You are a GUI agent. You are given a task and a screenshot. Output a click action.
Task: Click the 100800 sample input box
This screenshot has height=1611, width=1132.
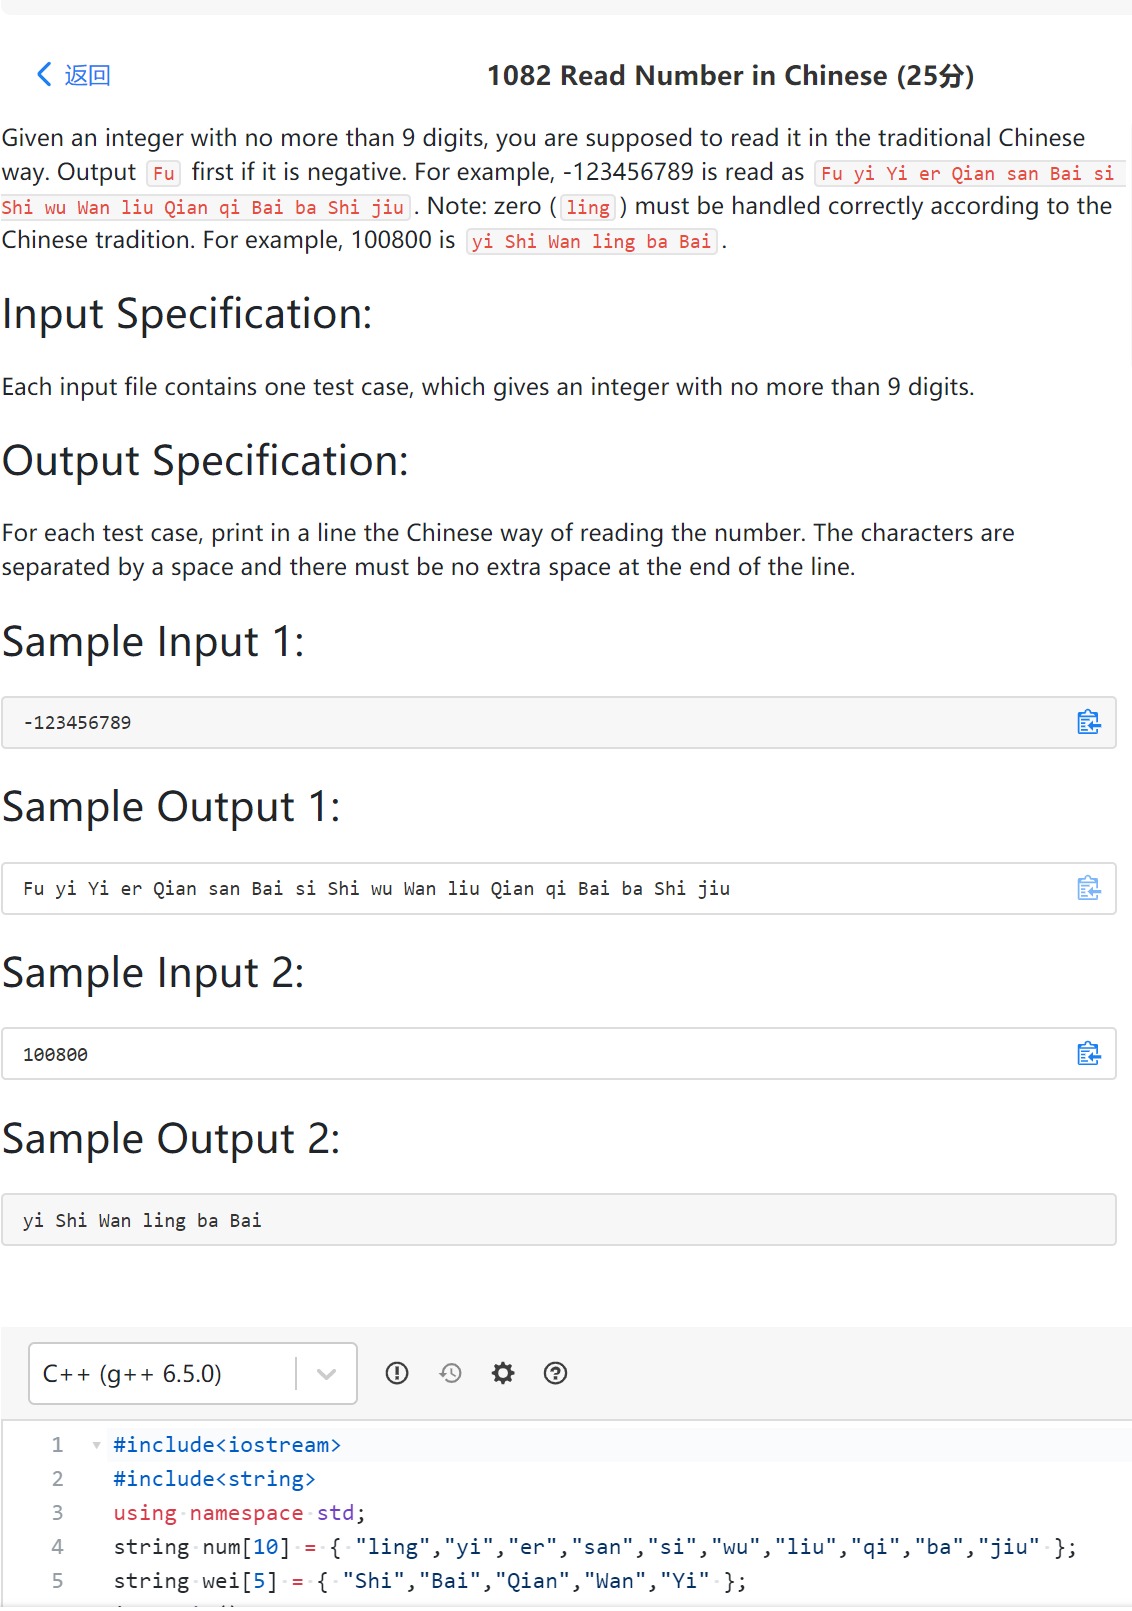[559, 1054]
